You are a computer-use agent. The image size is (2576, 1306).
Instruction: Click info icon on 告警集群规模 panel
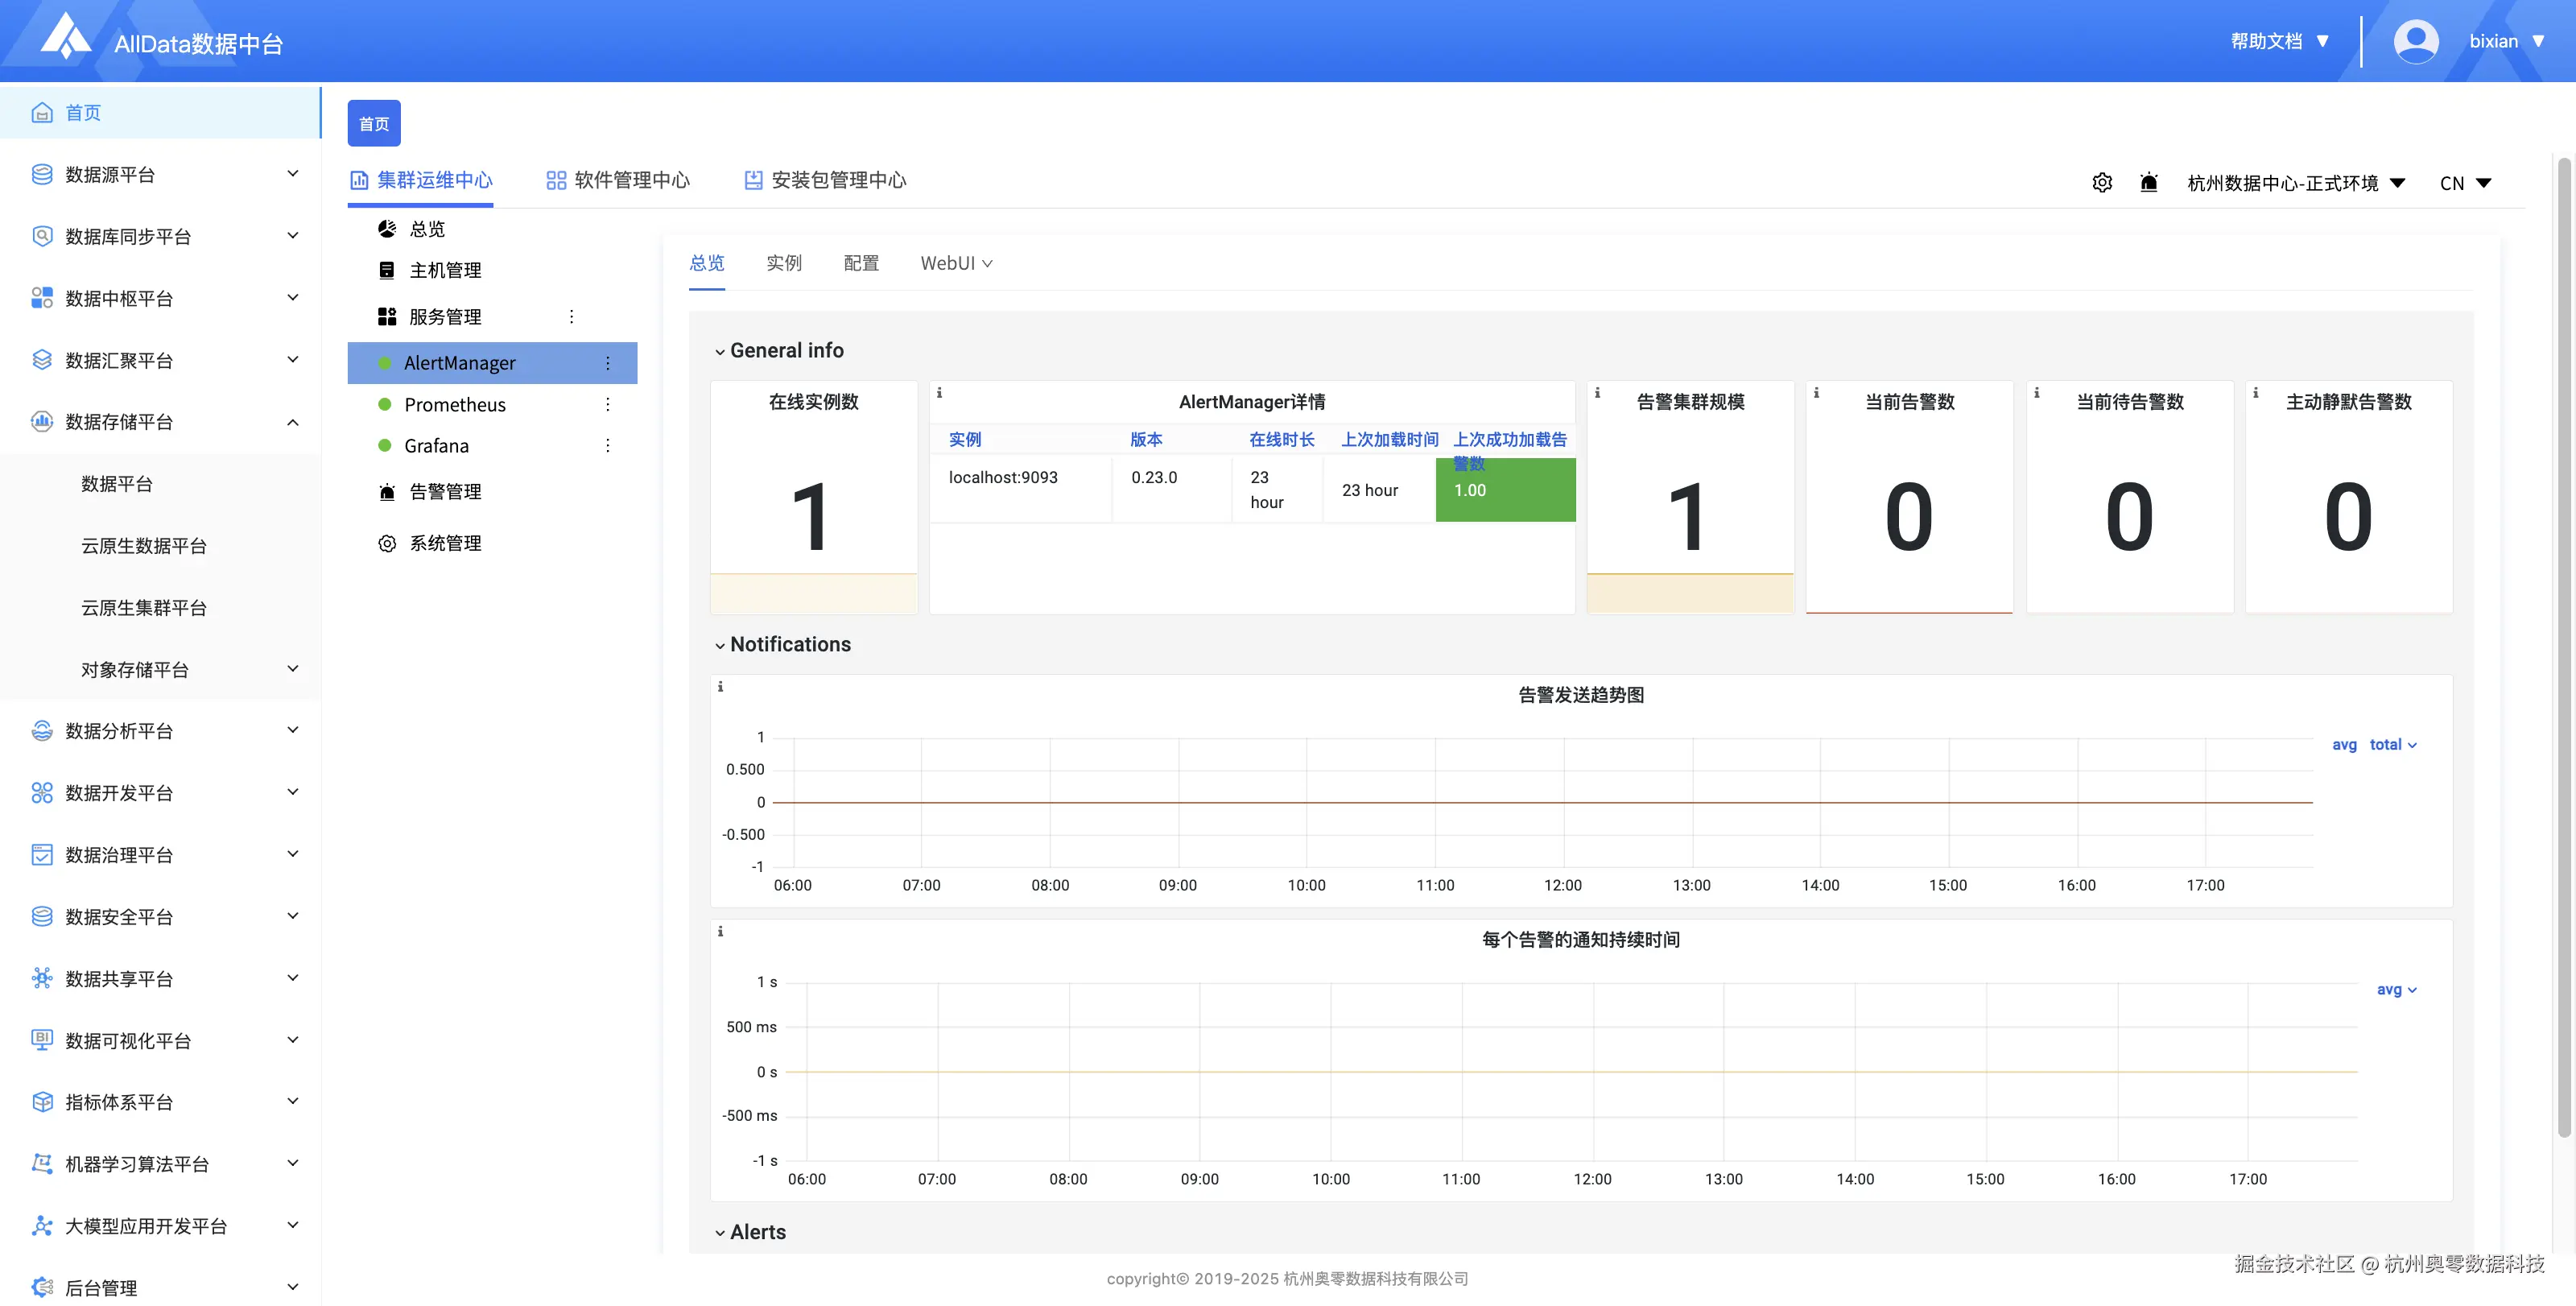click(x=1597, y=393)
